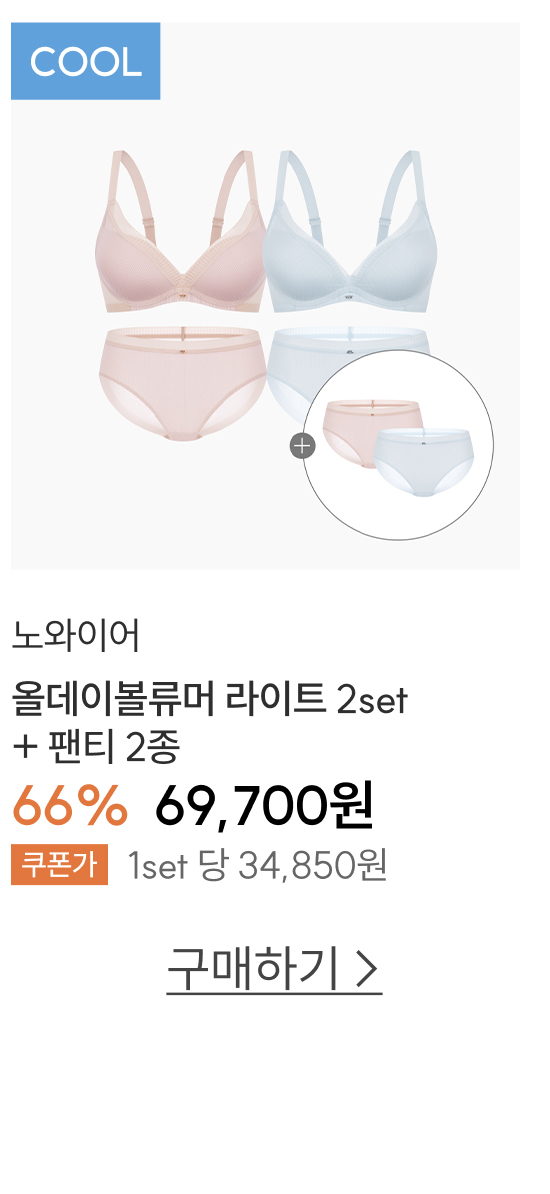Select the light blue bra image
This screenshot has width=550, height=1194.
351,231
